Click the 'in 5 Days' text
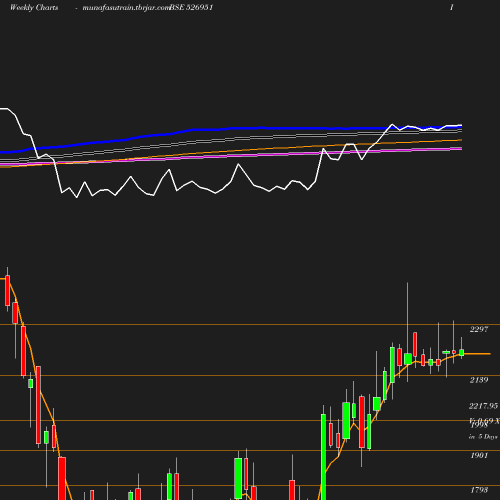500x500 pixels. coord(483,436)
